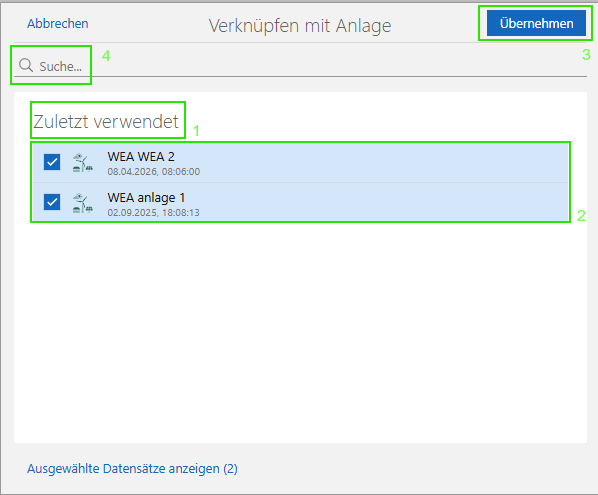The width and height of the screenshot is (598, 495).
Task: Click the date 02.09.2025, 18:08:13
Action: point(153,212)
